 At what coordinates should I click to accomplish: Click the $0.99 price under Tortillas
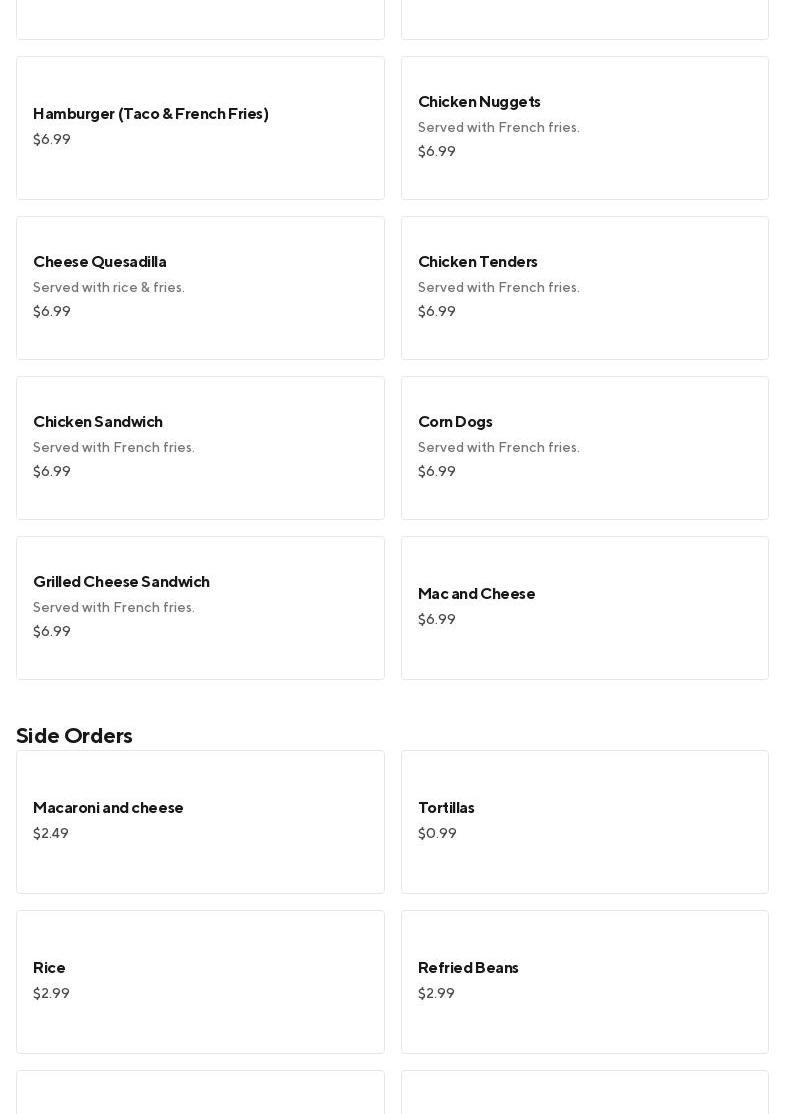point(437,834)
